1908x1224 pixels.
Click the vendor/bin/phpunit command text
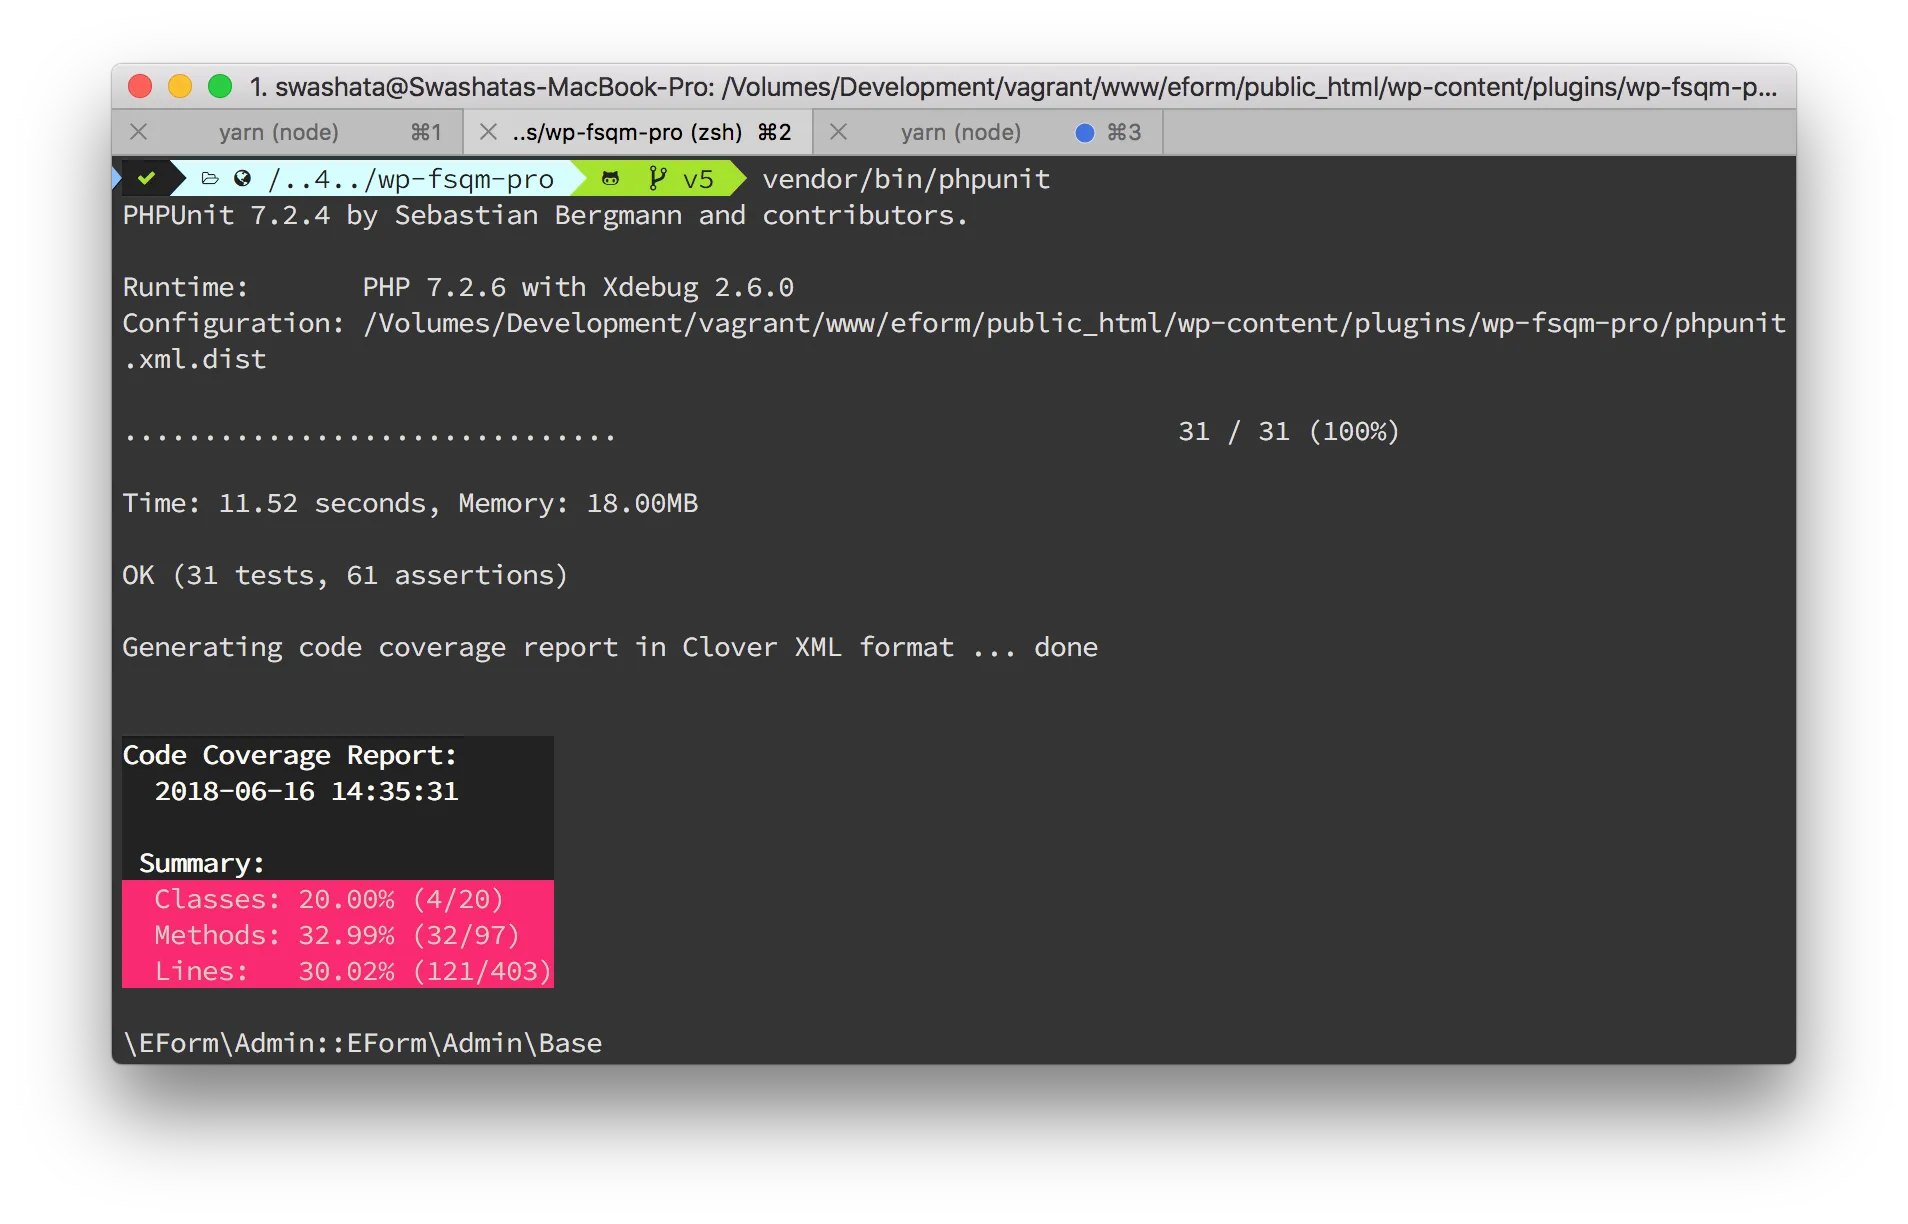tap(906, 180)
